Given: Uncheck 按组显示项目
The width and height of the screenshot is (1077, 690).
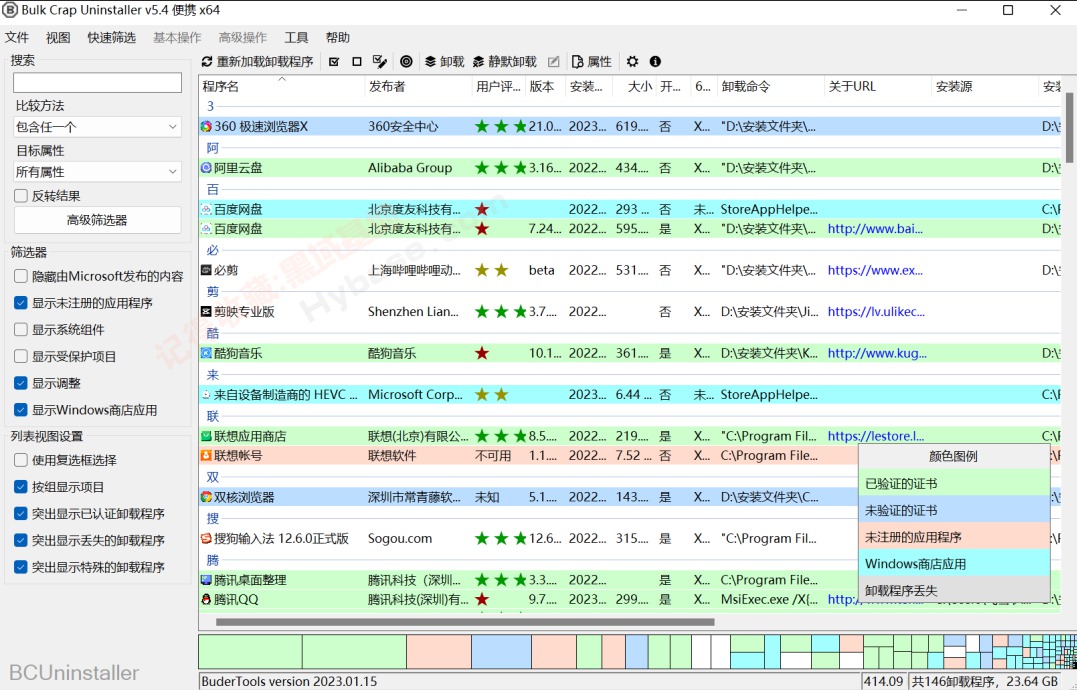Looking at the screenshot, I should [21, 487].
